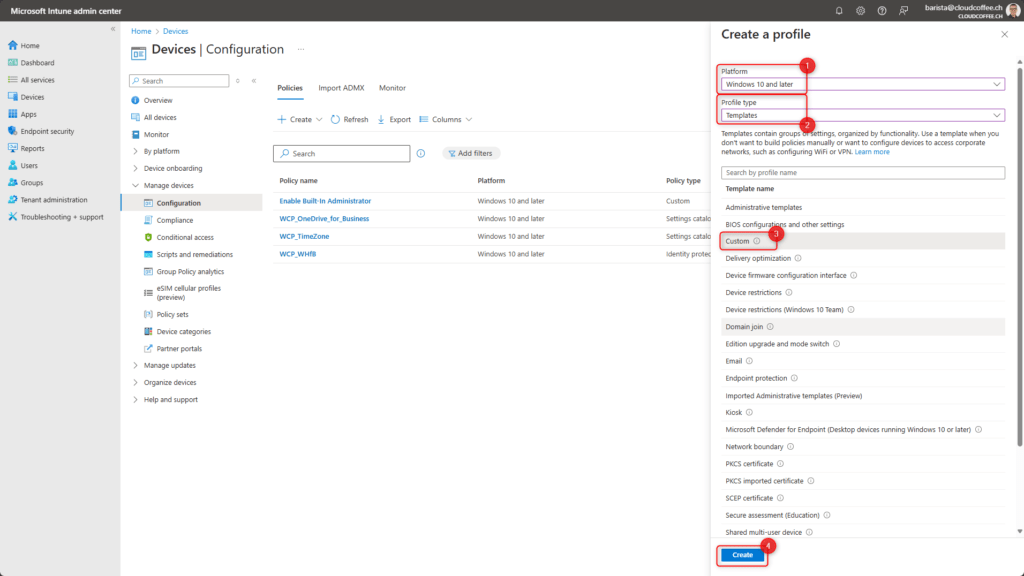Open the Create dropdown in toolbar

(300, 120)
